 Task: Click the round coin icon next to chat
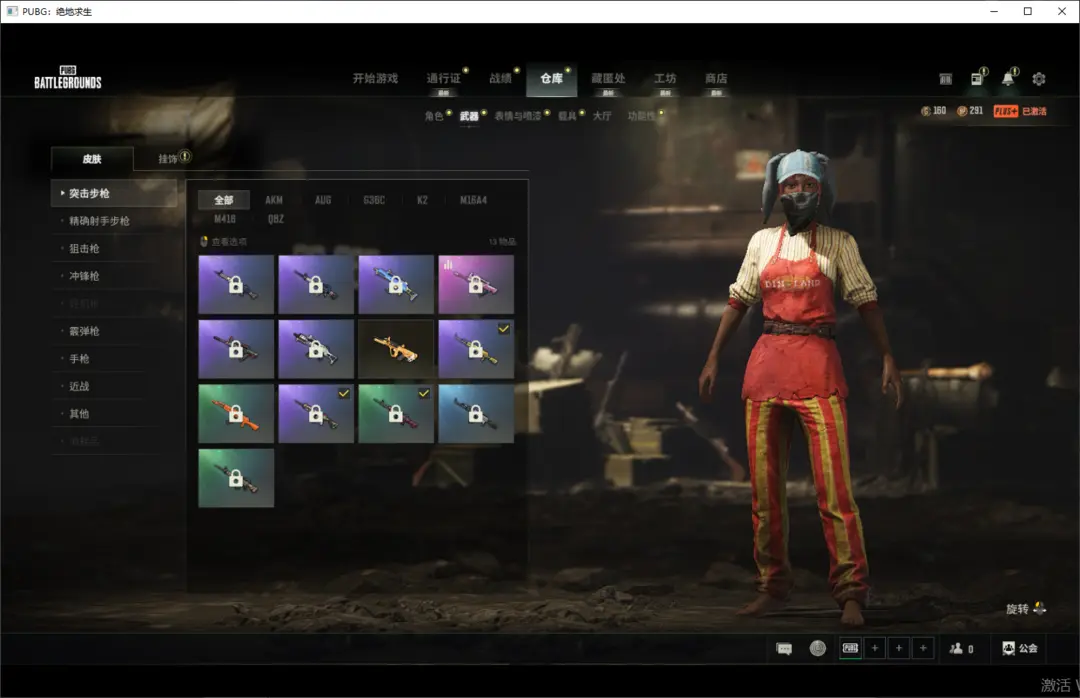coord(818,648)
